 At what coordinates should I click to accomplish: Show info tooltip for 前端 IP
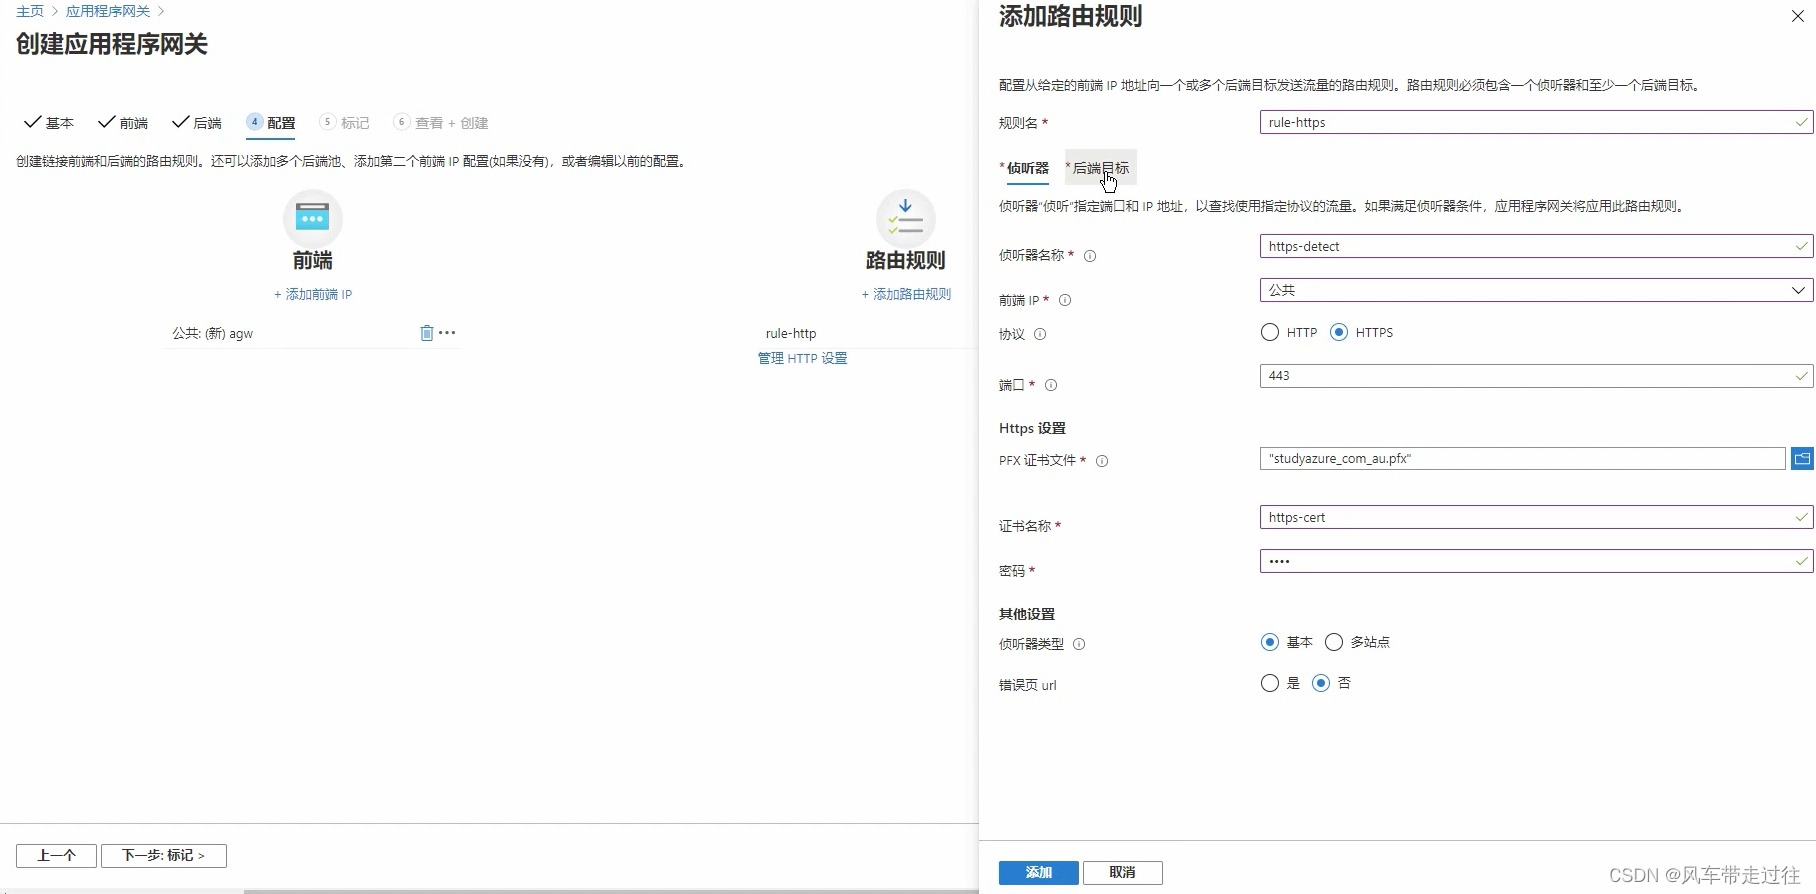[x=1065, y=300]
